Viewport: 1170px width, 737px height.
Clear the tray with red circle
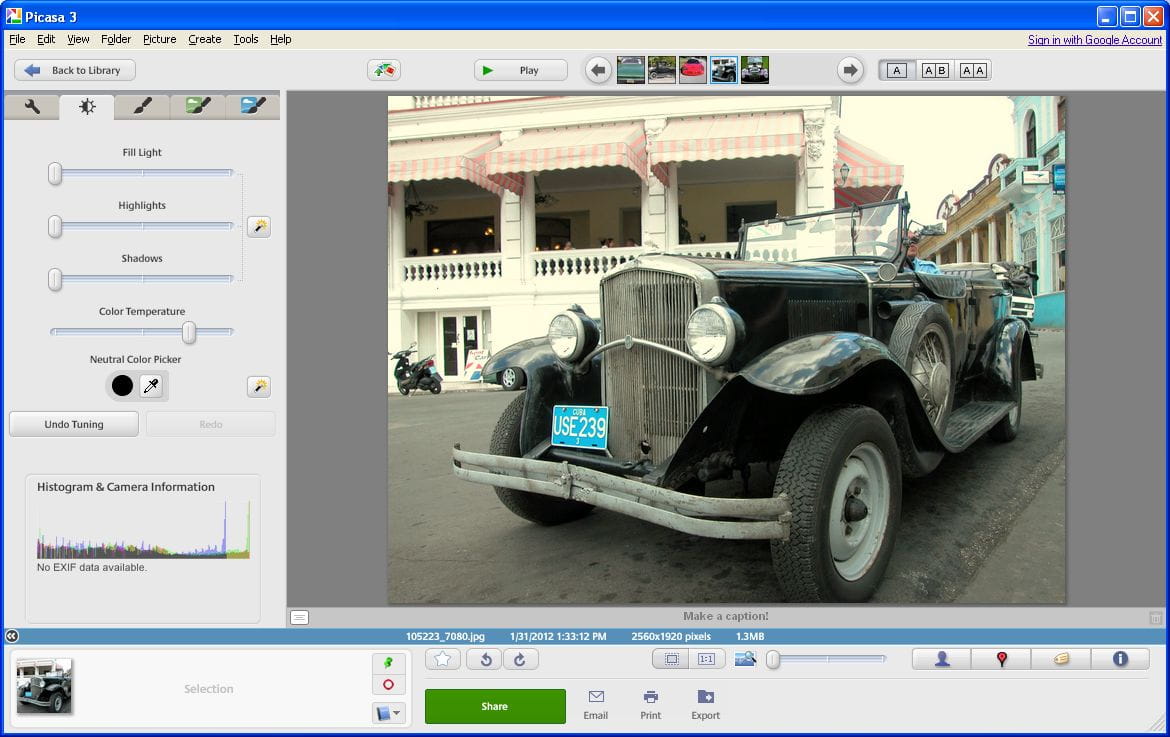tap(388, 685)
